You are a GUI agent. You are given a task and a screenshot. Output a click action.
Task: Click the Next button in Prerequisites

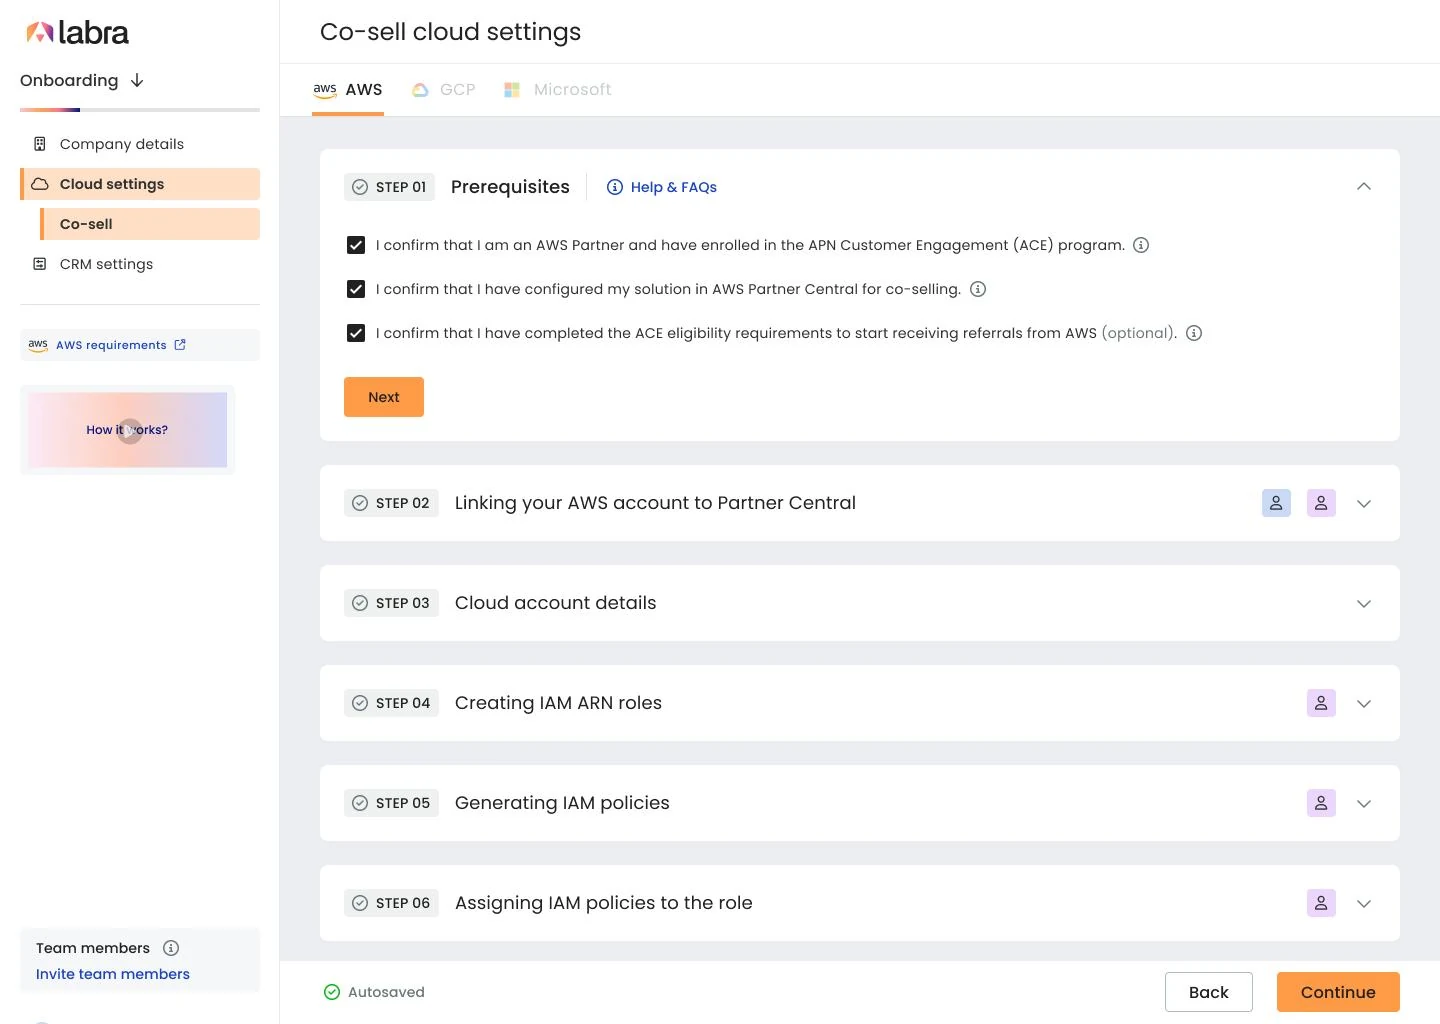[384, 397]
